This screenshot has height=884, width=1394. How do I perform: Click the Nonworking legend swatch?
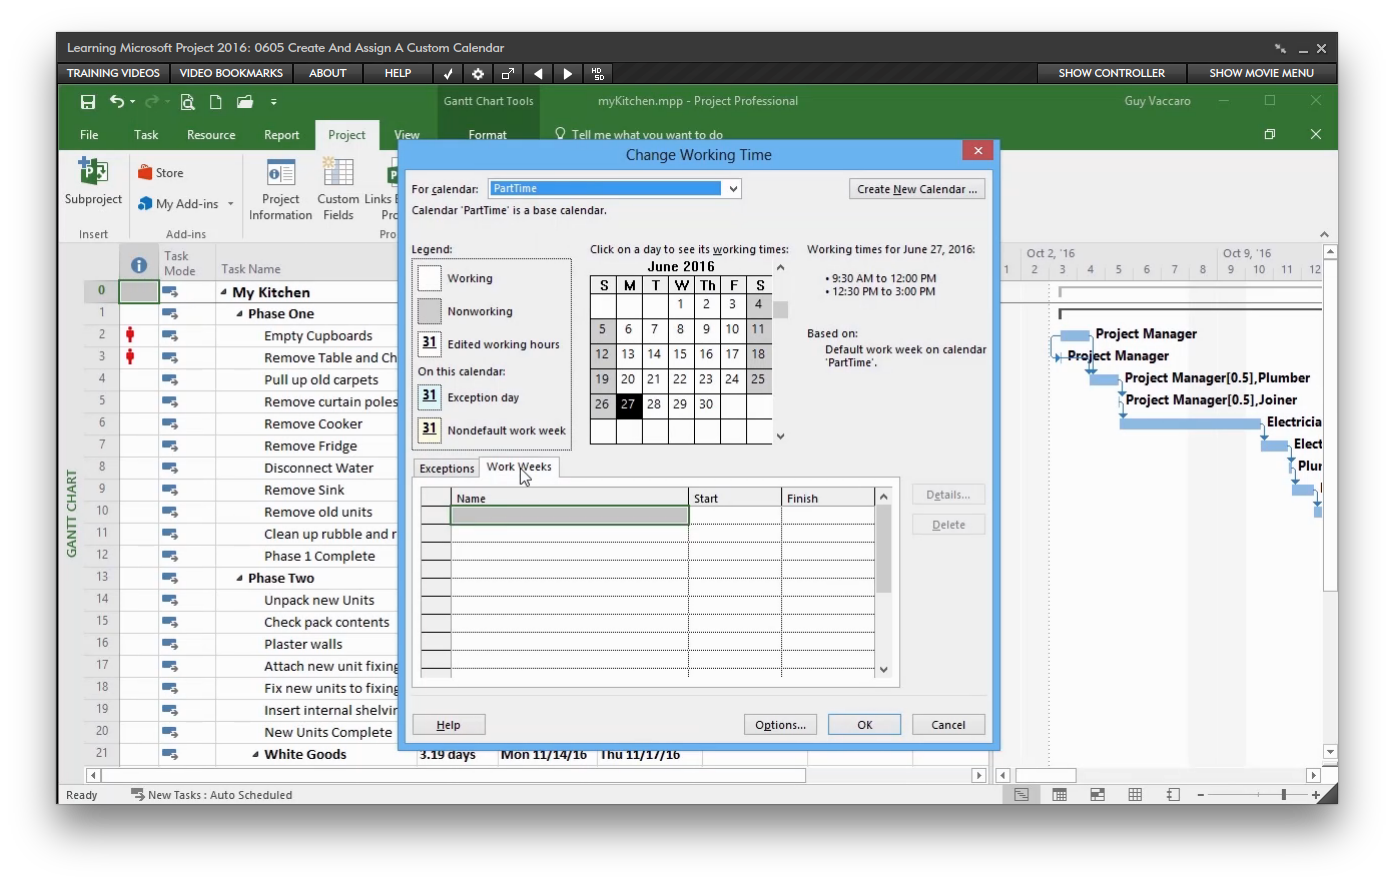pyautogui.click(x=430, y=311)
